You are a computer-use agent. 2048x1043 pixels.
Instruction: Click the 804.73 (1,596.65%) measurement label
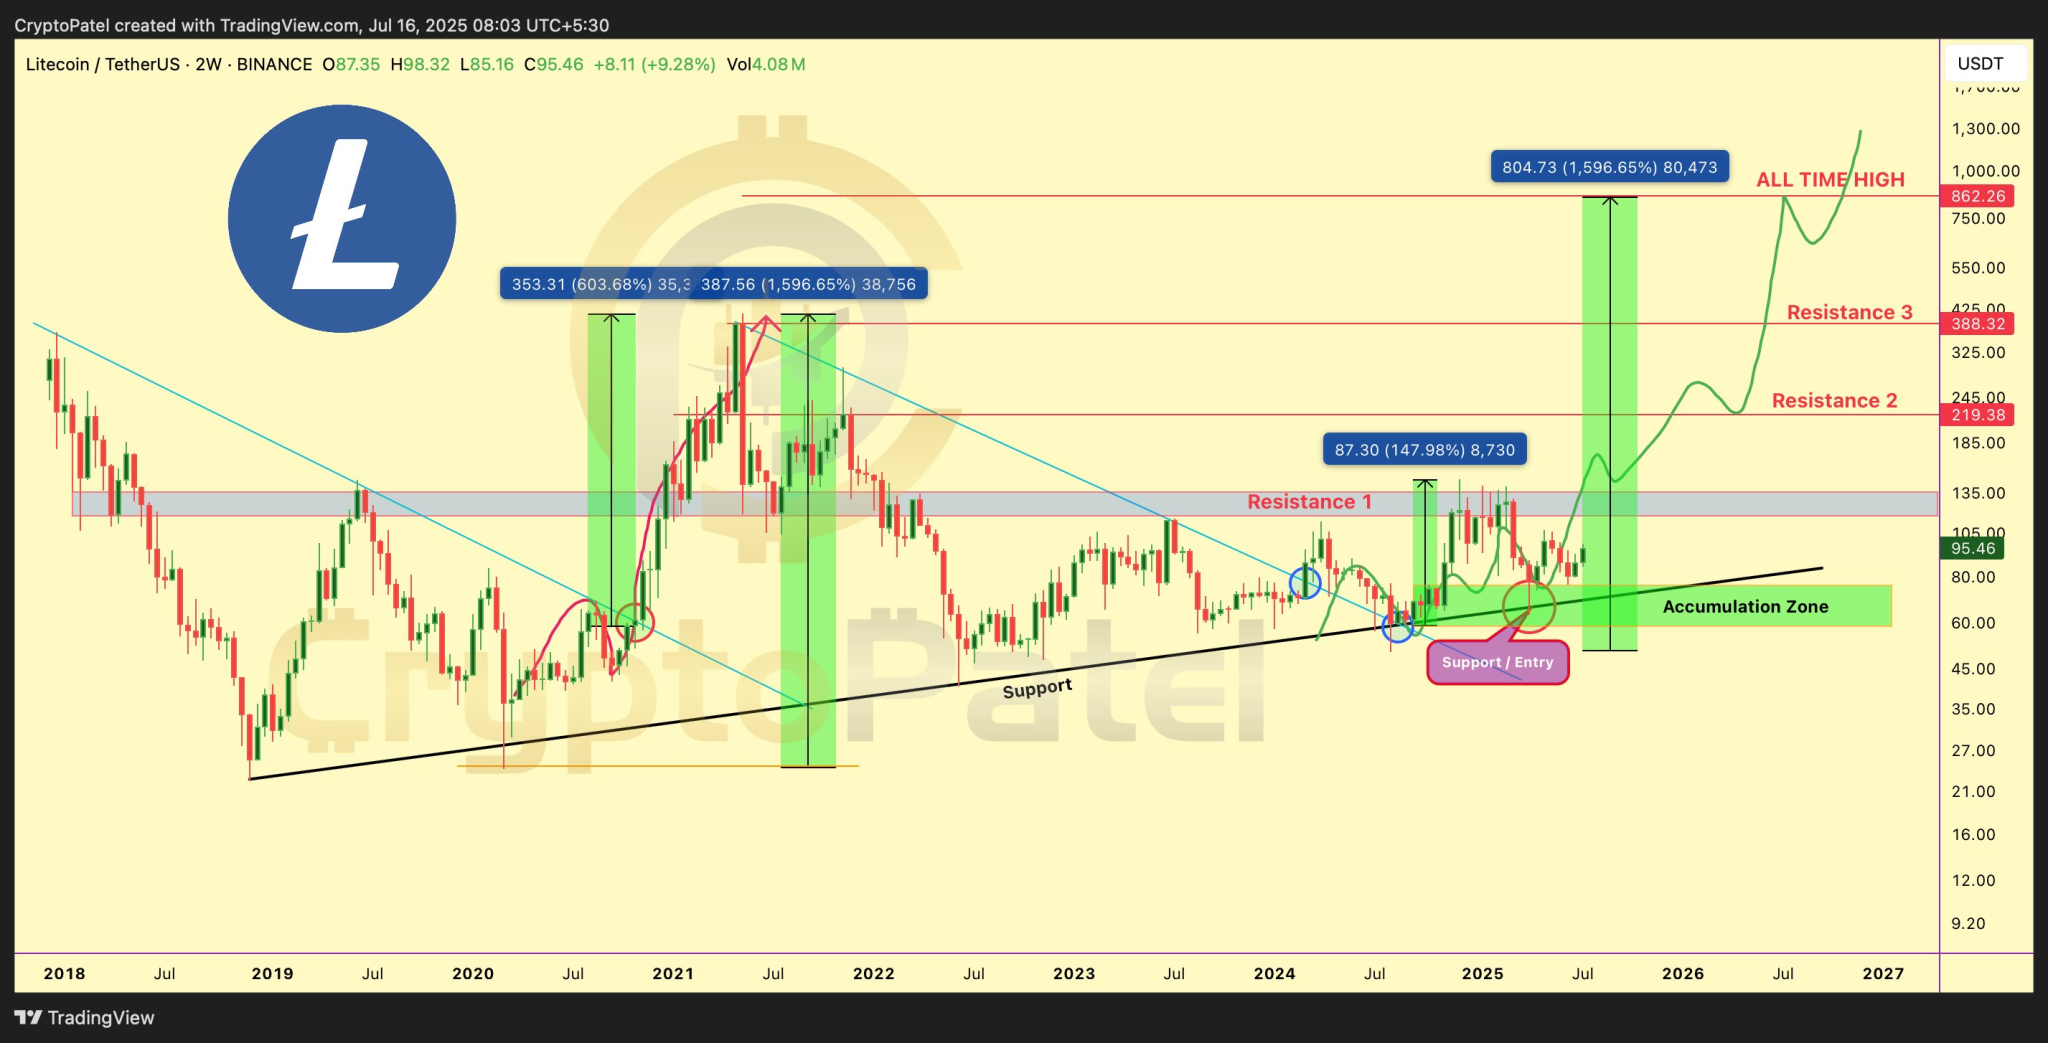pyautogui.click(x=1609, y=167)
